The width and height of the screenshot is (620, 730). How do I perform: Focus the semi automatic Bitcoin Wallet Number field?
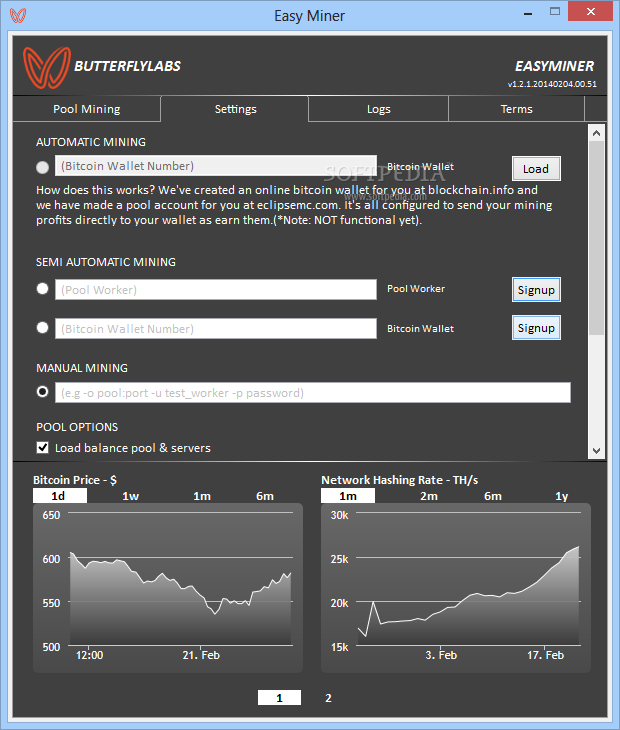216,329
